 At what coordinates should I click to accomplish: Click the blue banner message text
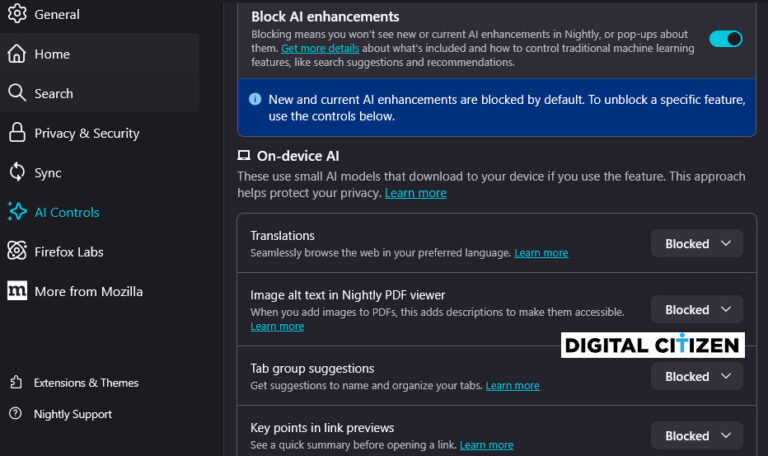tap(506, 108)
